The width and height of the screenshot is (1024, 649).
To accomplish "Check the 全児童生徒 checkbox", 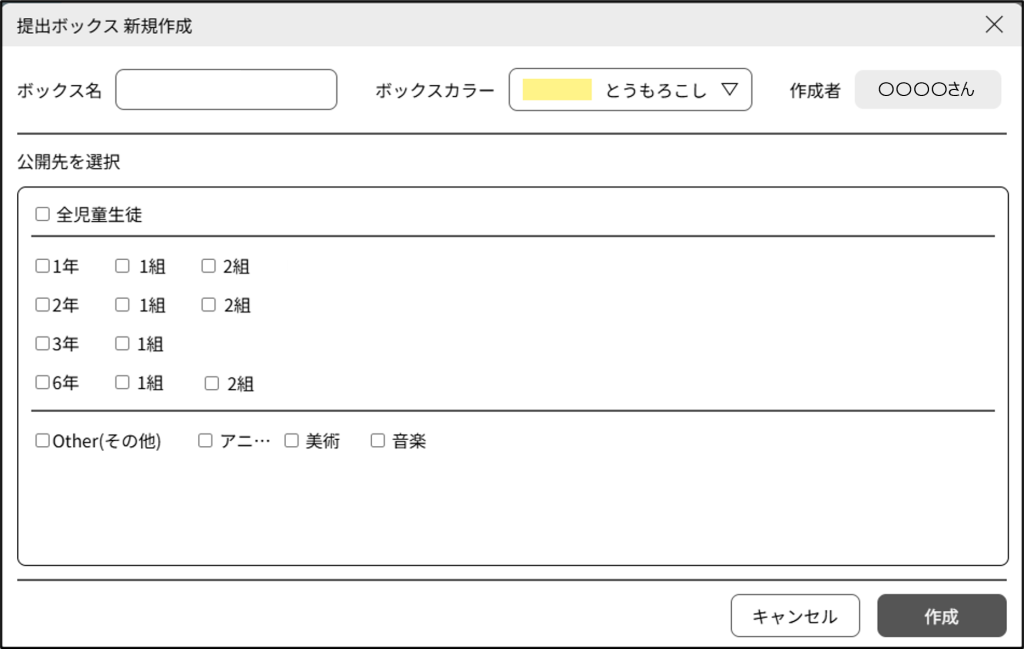I will pyautogui.click(x=42, y=214).
